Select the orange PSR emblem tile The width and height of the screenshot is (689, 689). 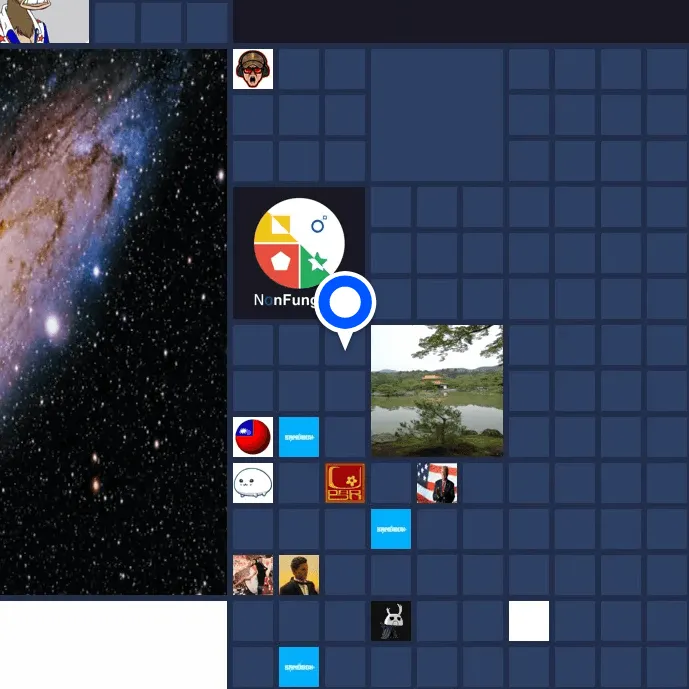(345, 482)
